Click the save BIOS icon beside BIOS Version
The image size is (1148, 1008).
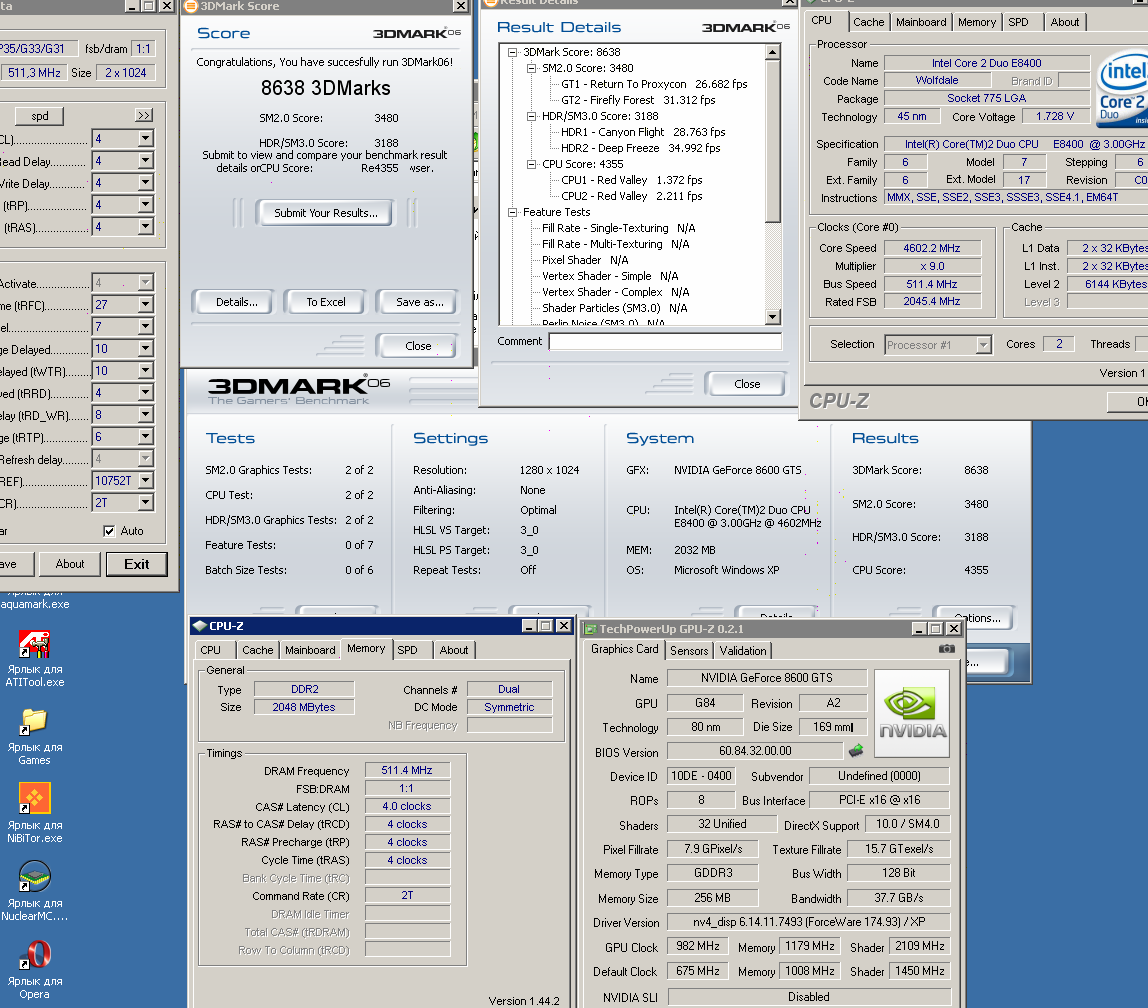click(x=856, y=750)
